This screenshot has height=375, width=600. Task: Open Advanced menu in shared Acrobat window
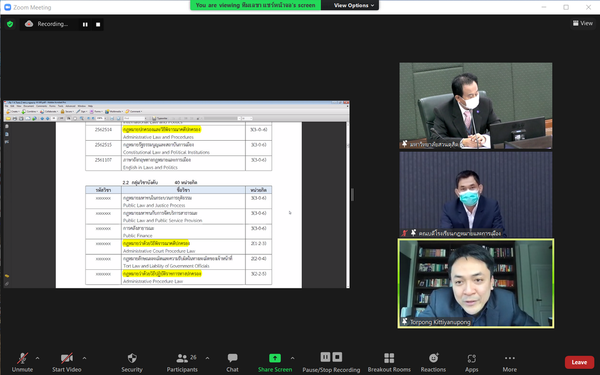pyautogui.click(x=70, y=106)
